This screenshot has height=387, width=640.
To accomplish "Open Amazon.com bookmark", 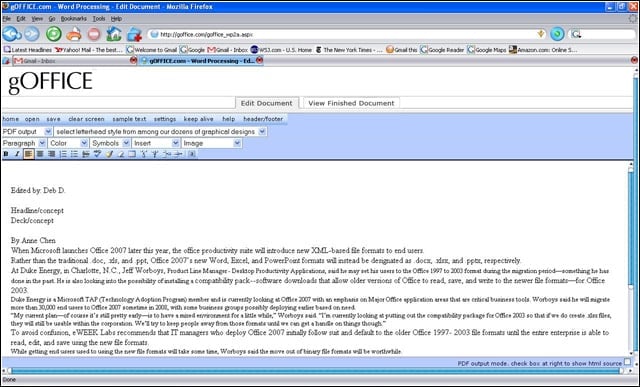I will point(543,49).
